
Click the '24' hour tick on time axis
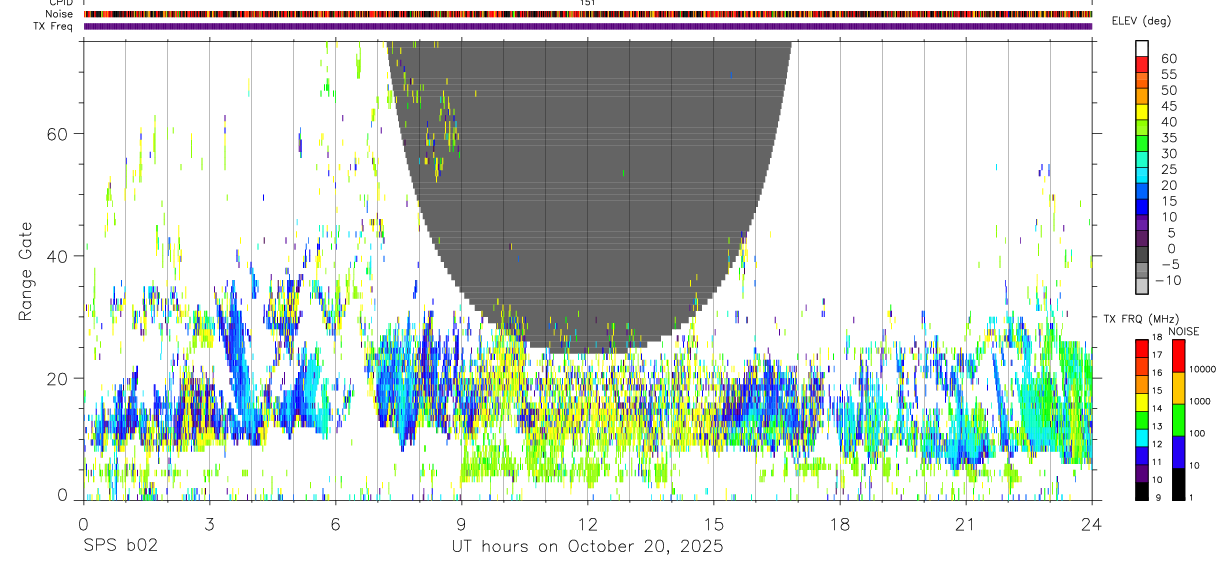(x=1091, y=523)
